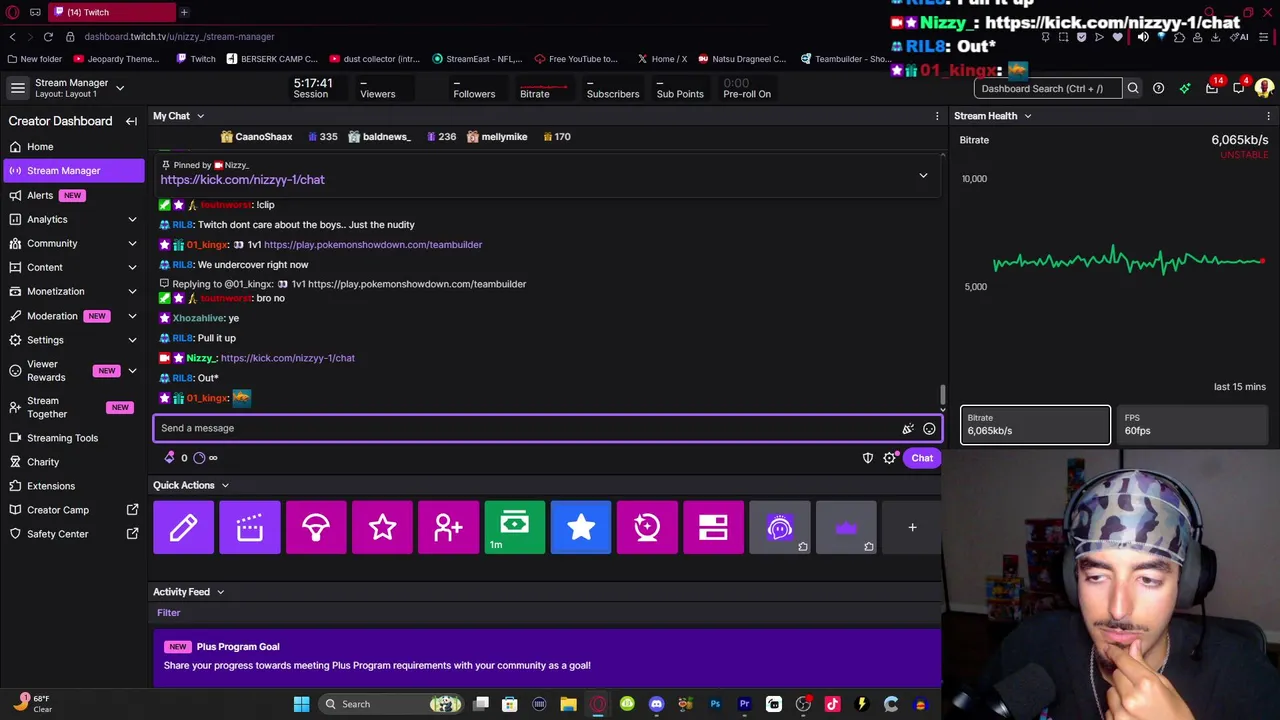Open Stream Together in the sidebar

[74, 407]
